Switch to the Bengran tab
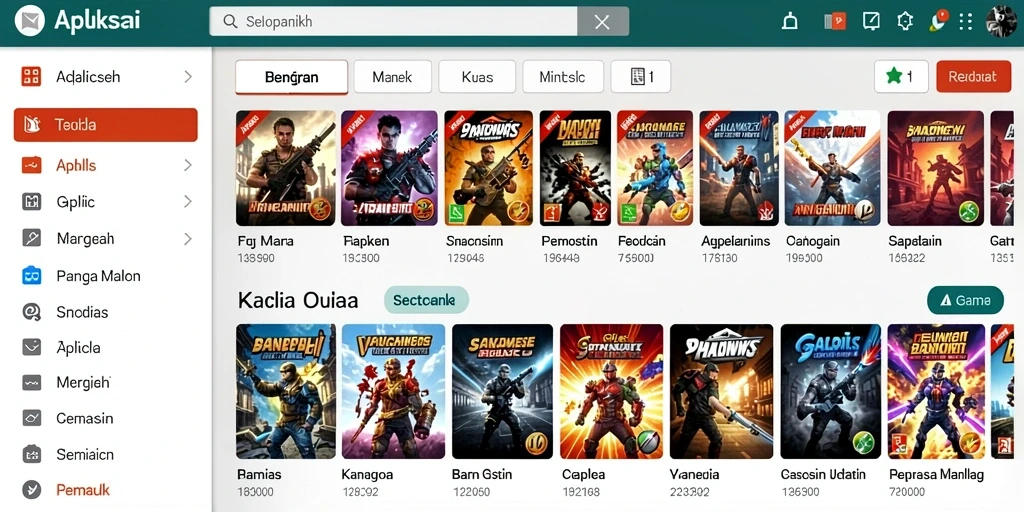Image resolution: width=1024 pixels, height=512 pixels. click(291, 77)
